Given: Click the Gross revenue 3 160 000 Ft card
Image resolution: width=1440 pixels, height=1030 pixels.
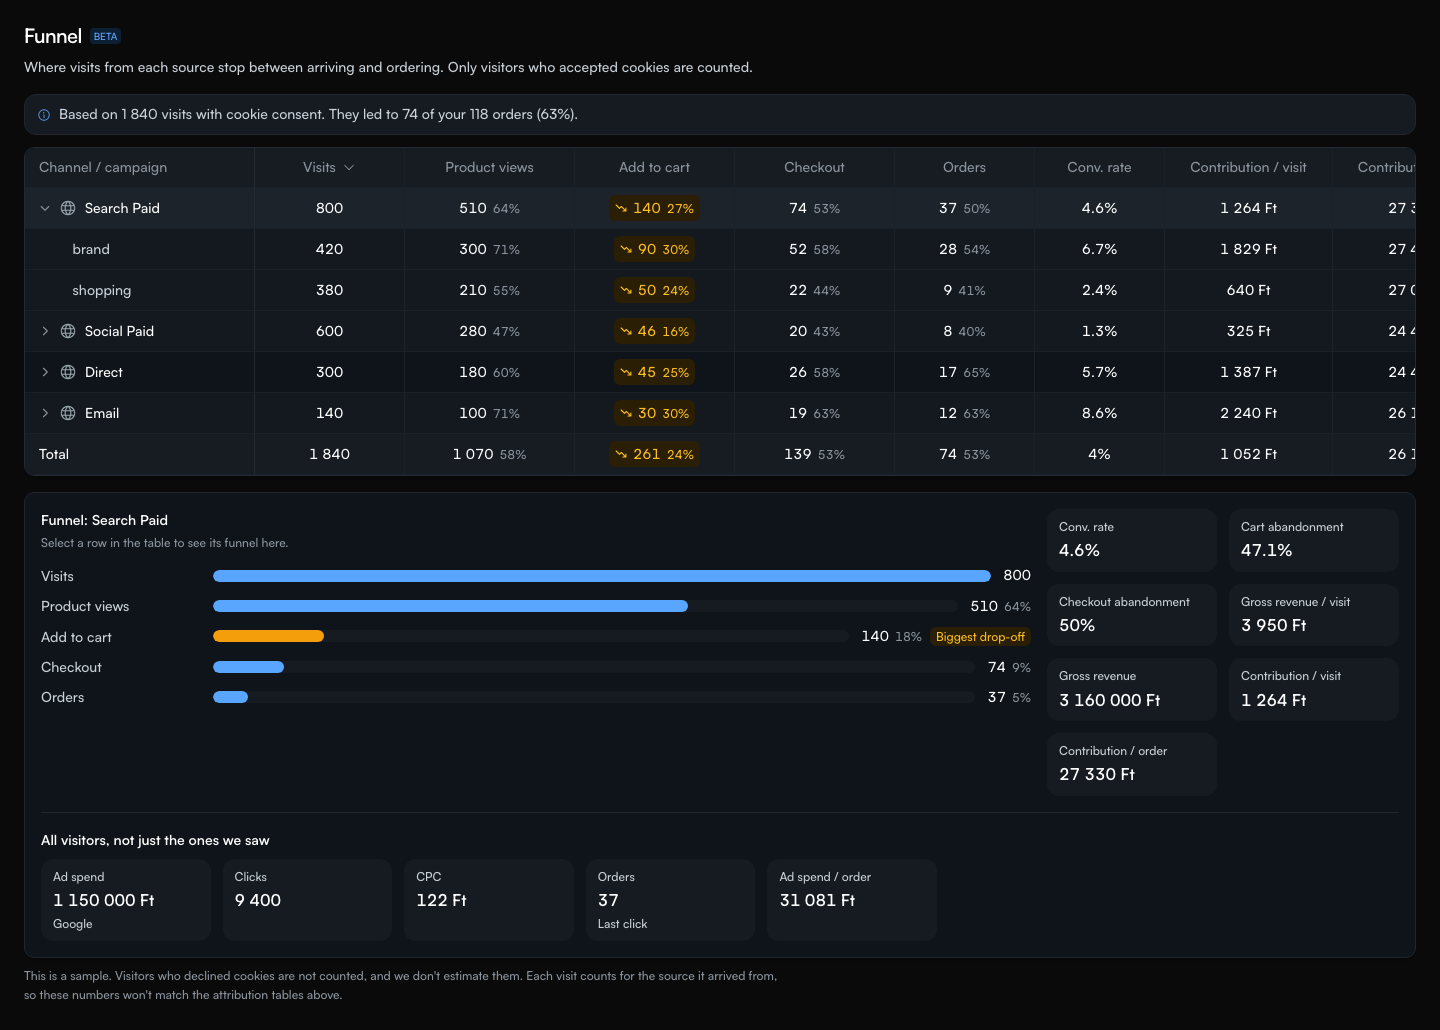Looking at the screenshot, I should pos(1132,689).
